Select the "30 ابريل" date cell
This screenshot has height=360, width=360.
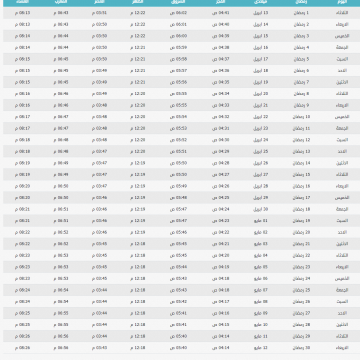pos(261,209)
